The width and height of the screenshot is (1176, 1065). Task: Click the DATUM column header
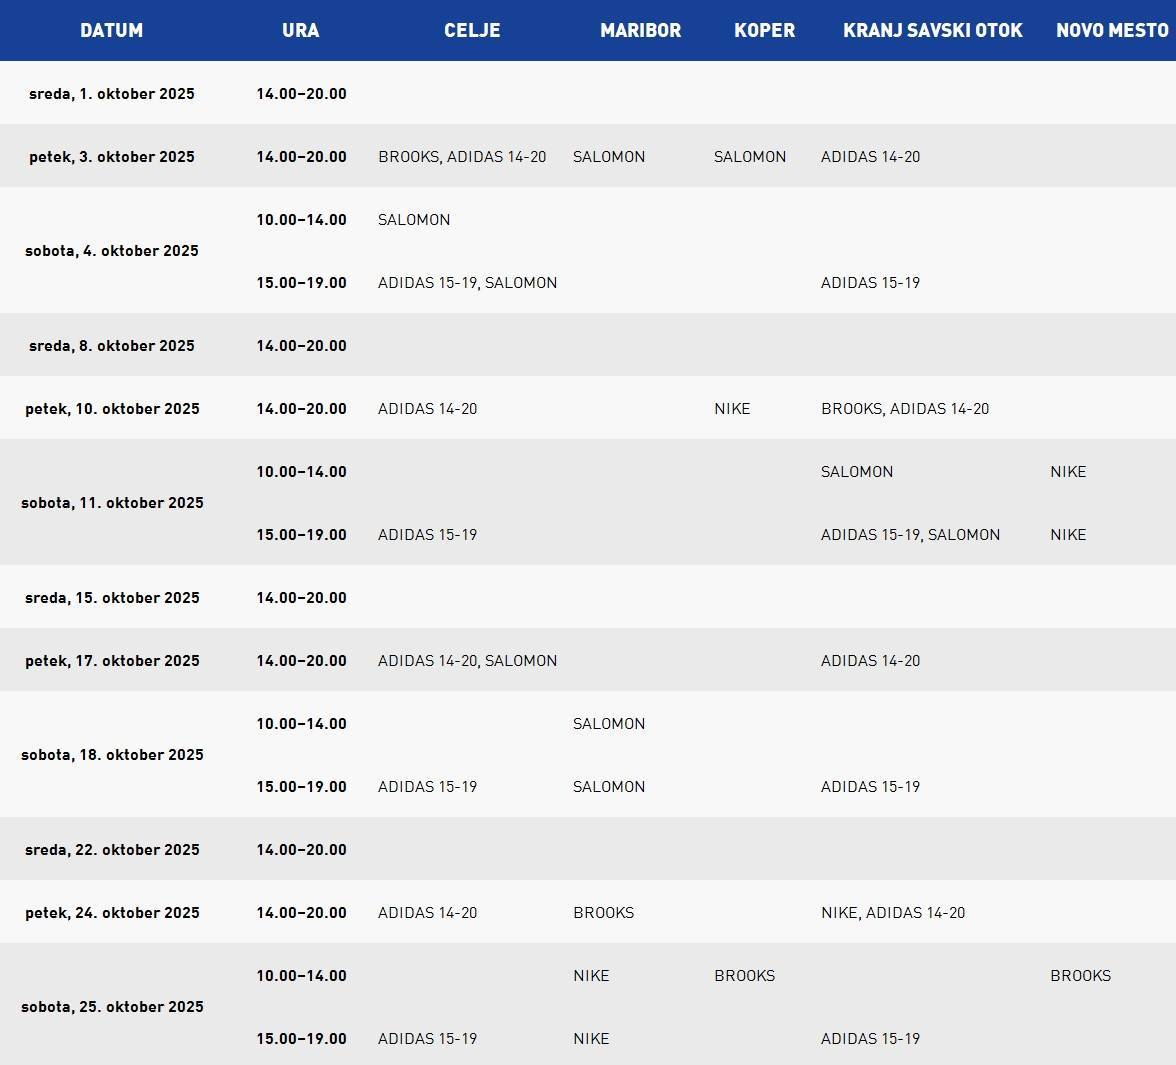112,30
